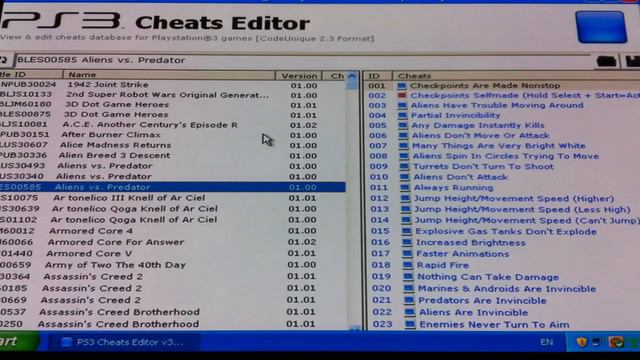The width and height of the screenshot is (640, 360).
Task: Click the security shield icon in system tray
Action: pyautogui.click(x=582, y=342)
